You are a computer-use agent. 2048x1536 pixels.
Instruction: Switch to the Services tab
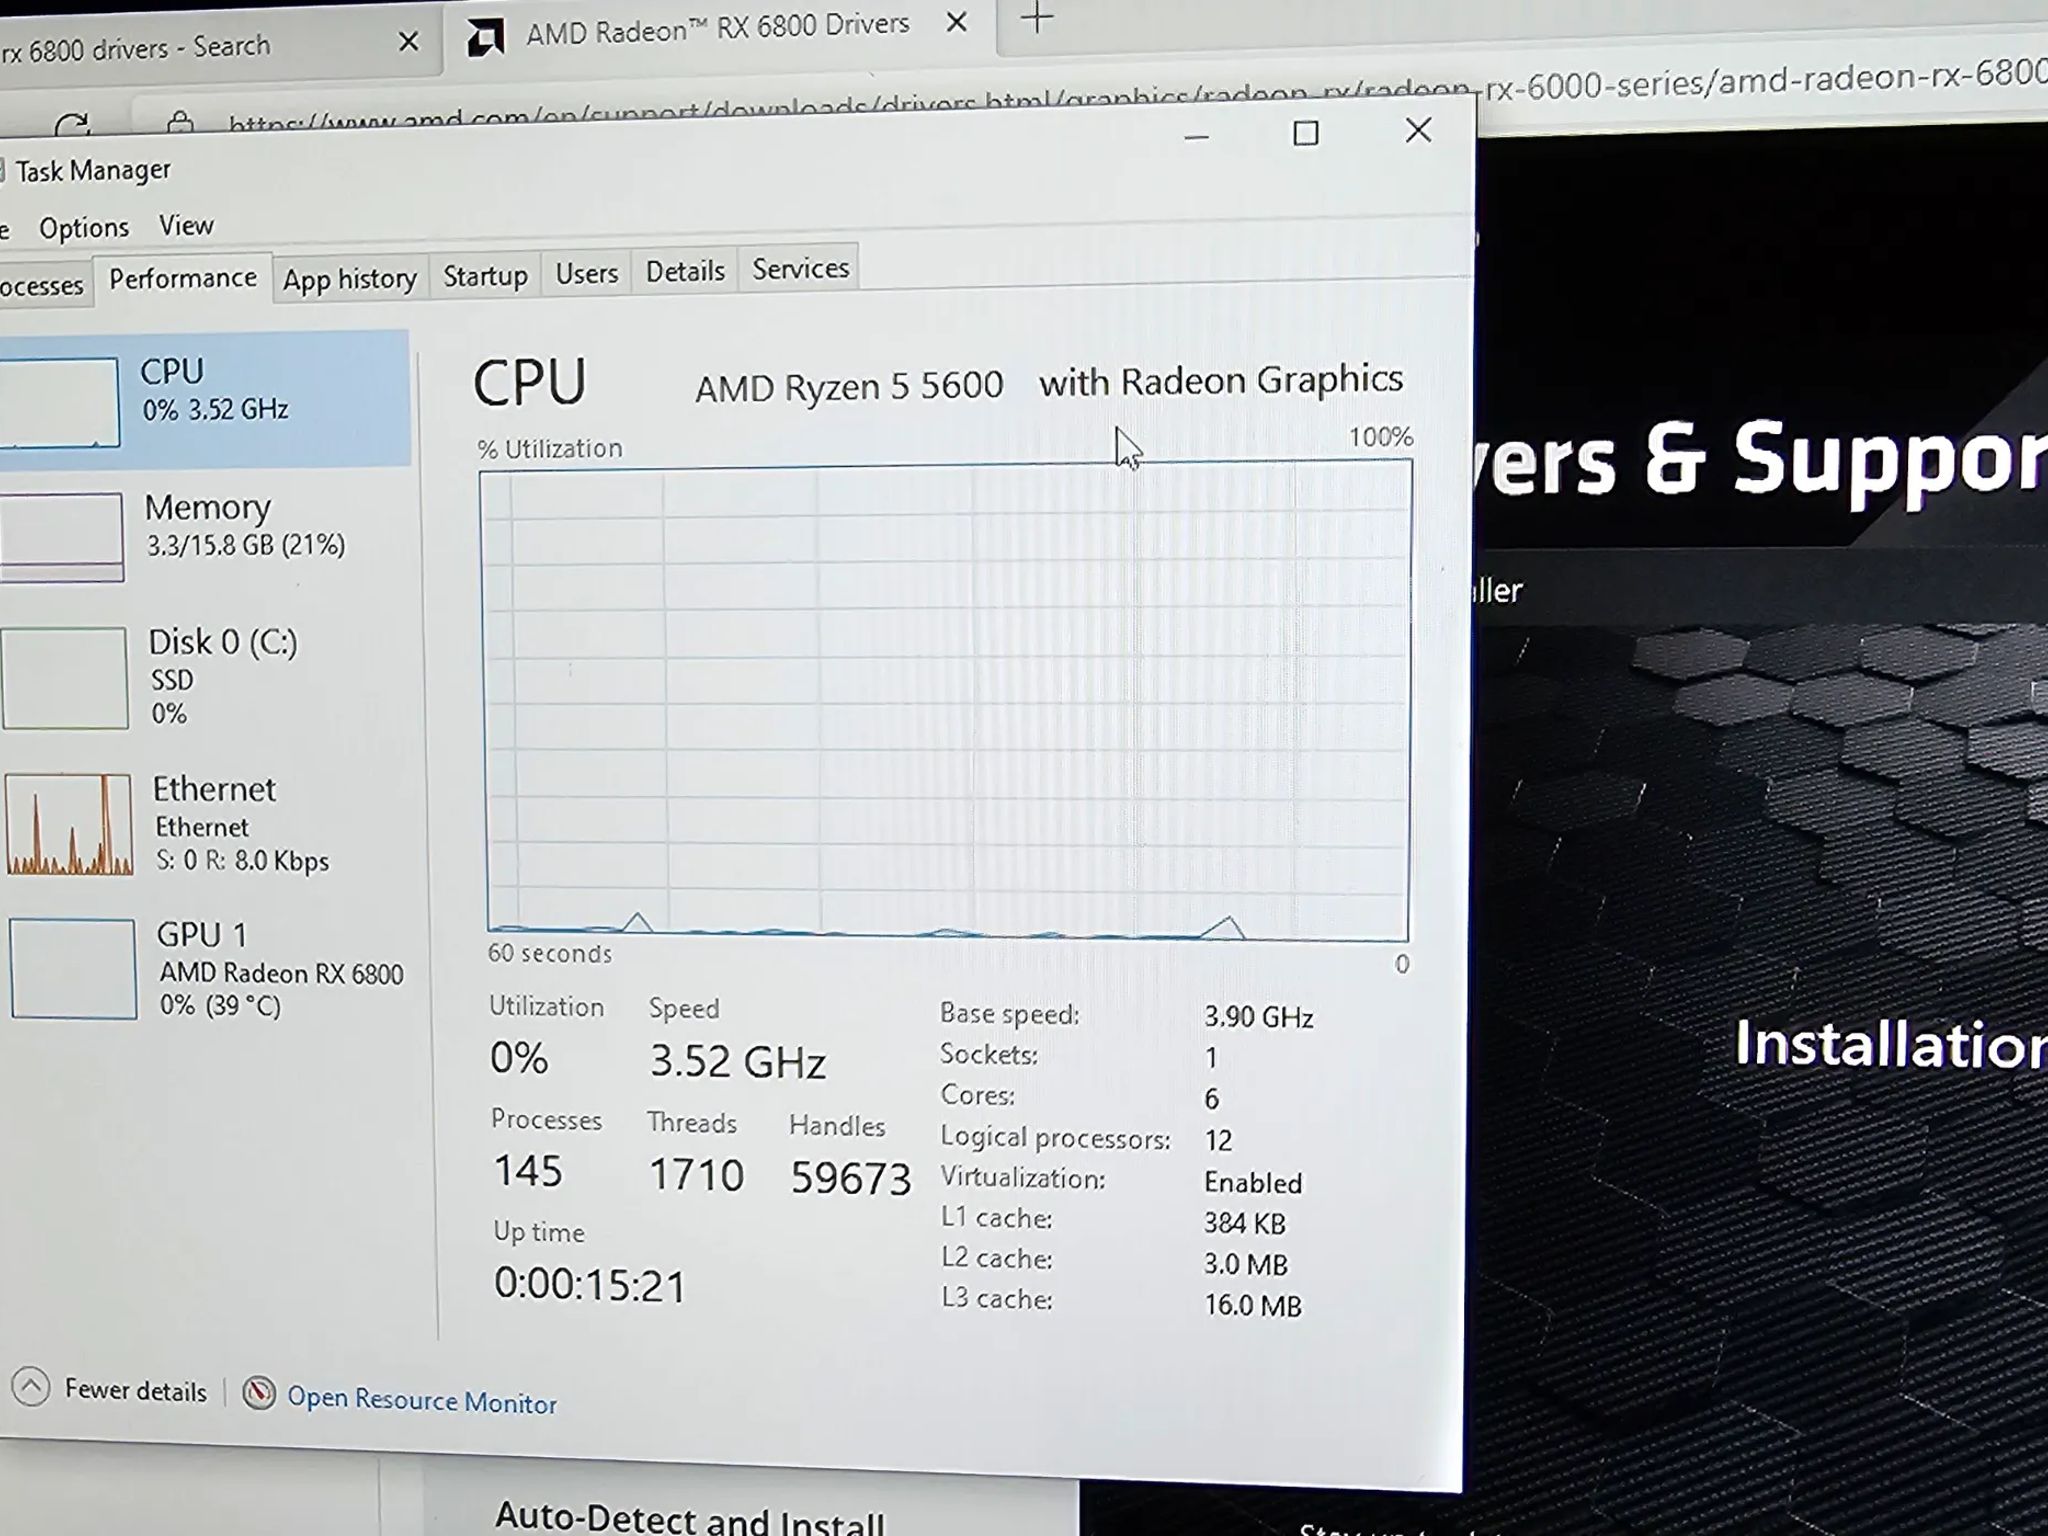click(x=800, y=269)
